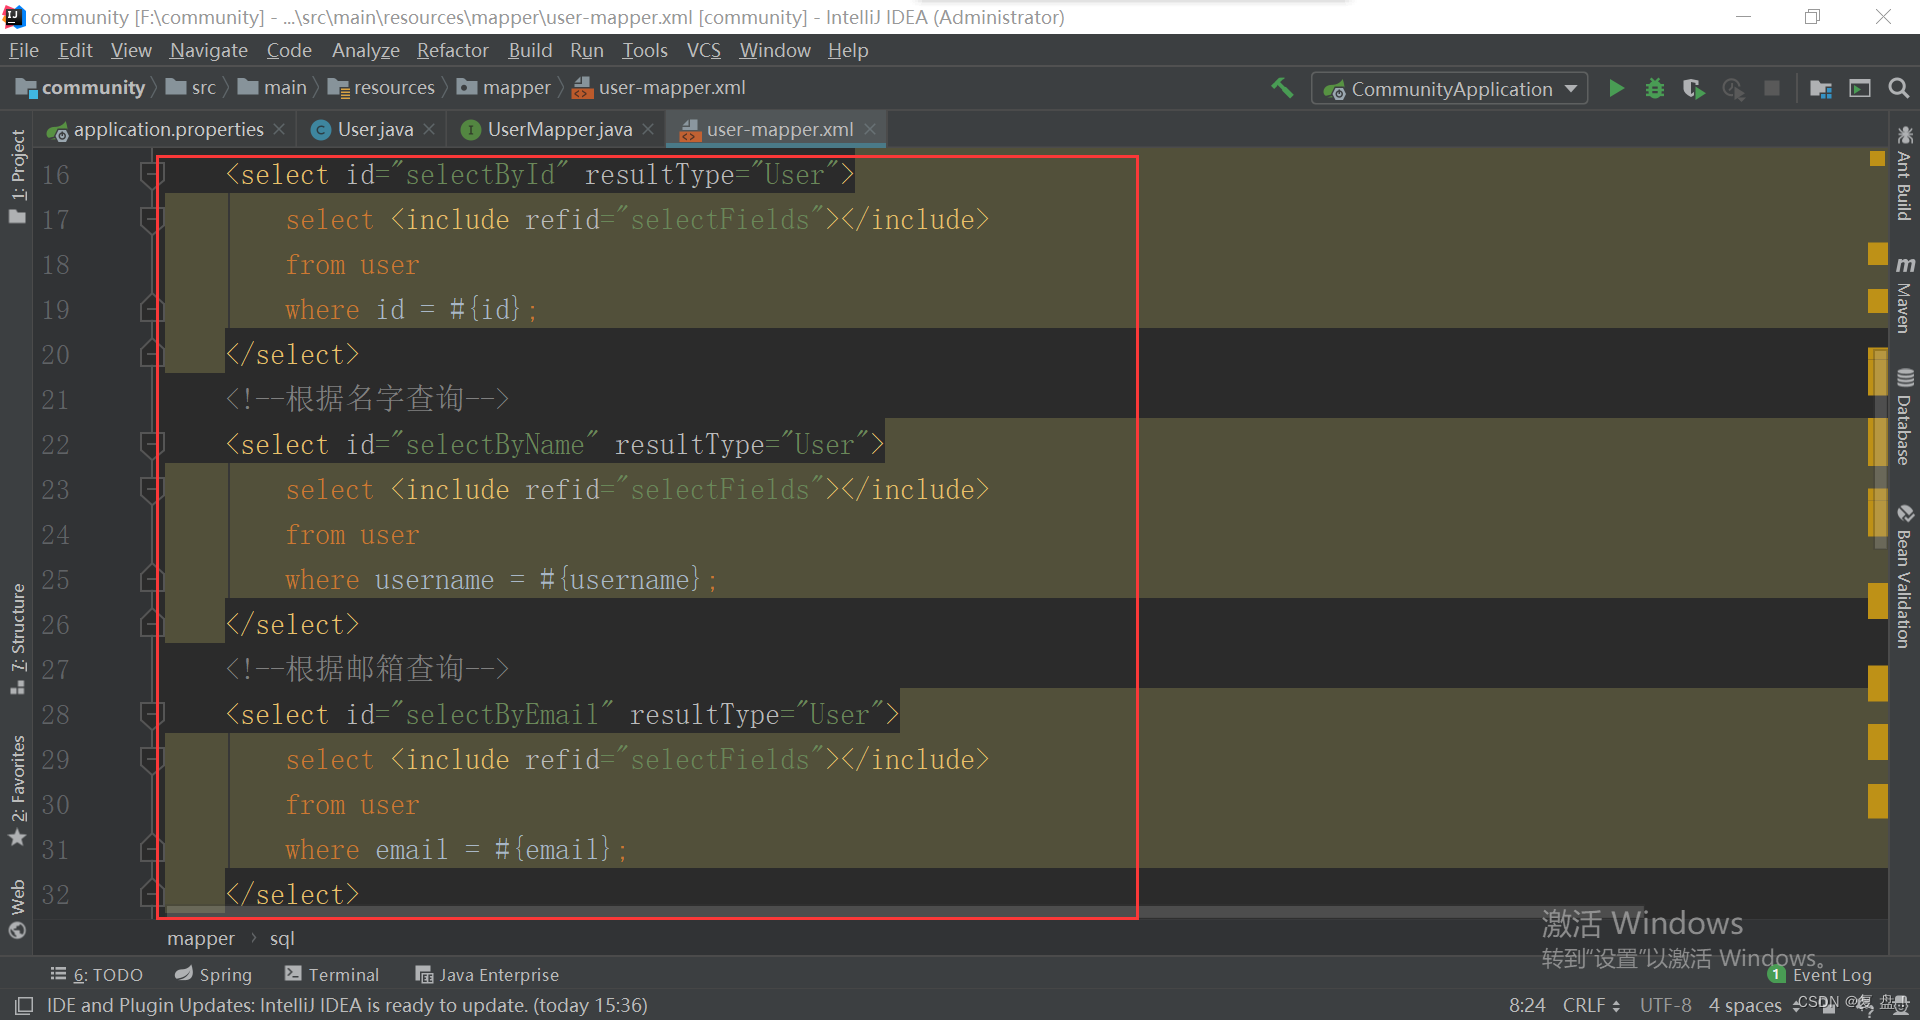Place cursor on the selectByEmail id value
The height and width of the screenshot is (1020, 1920).
501,715
